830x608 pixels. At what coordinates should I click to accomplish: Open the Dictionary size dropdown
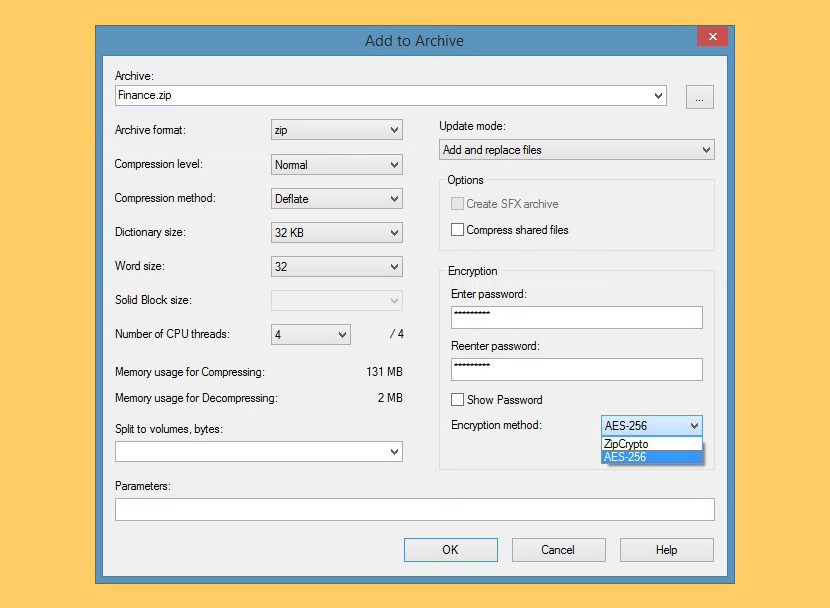tap(337, 233)
